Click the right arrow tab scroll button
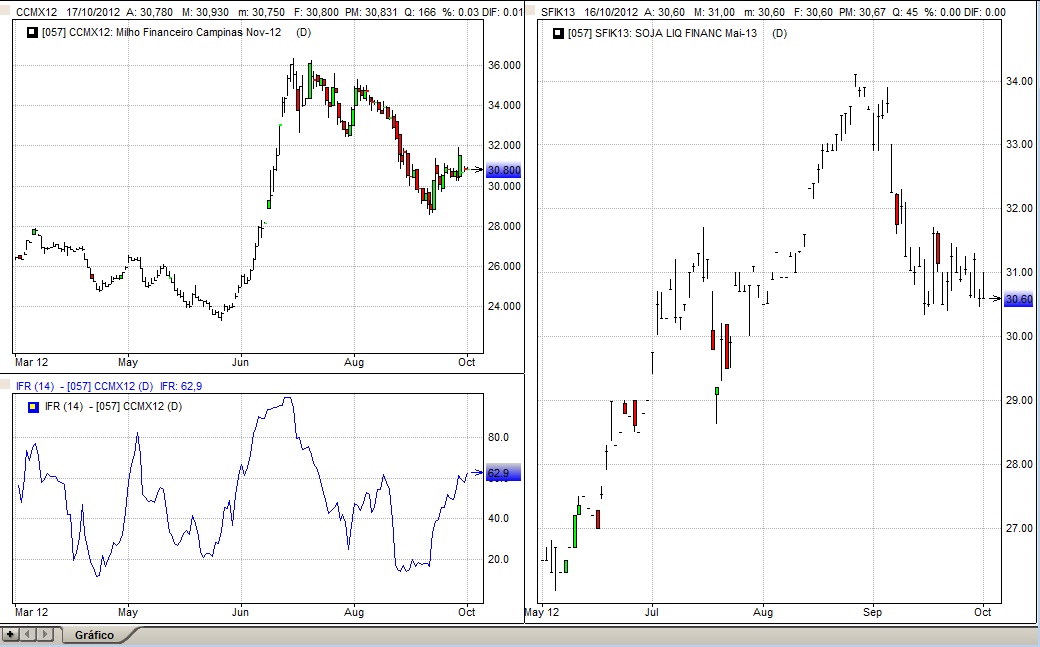 pos(44,634)
